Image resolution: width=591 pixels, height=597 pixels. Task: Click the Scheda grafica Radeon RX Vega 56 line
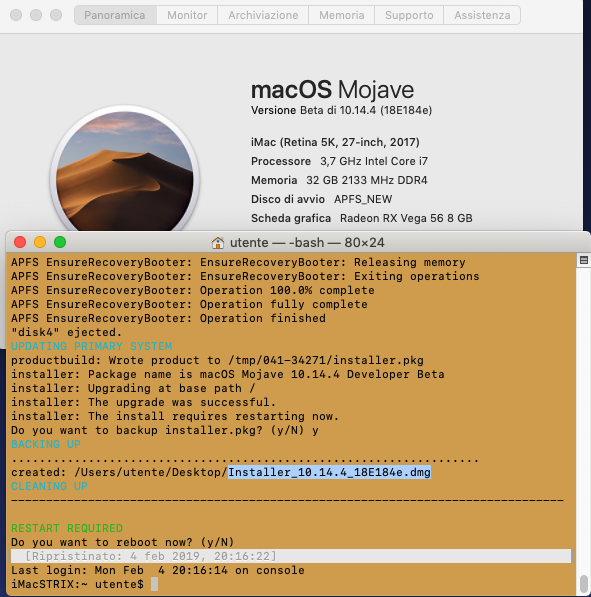coord(362,218)
